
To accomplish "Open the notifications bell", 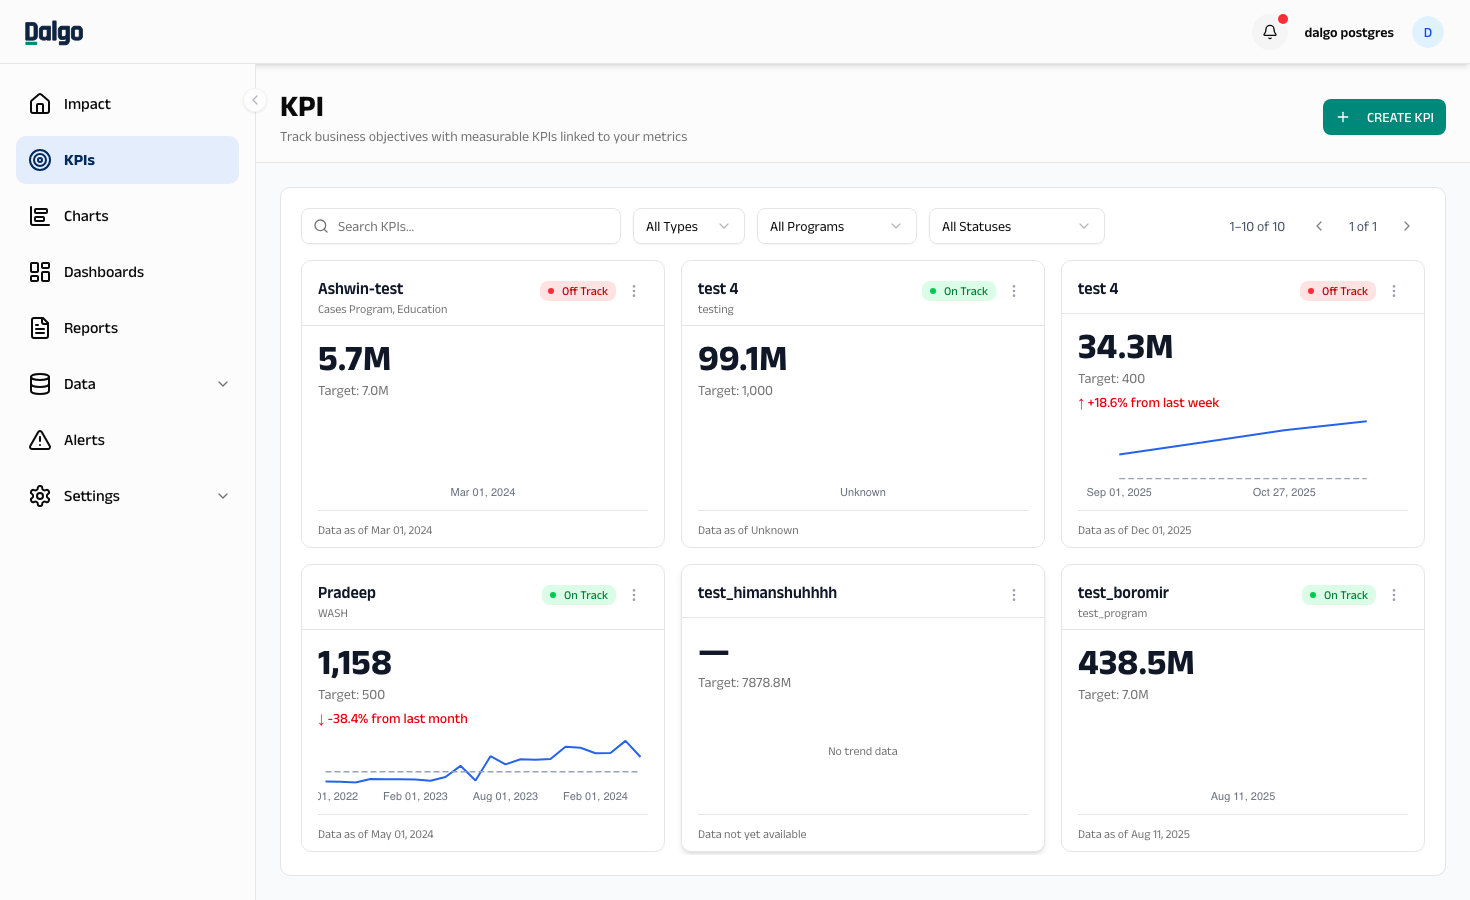I will pos(1270,32).
